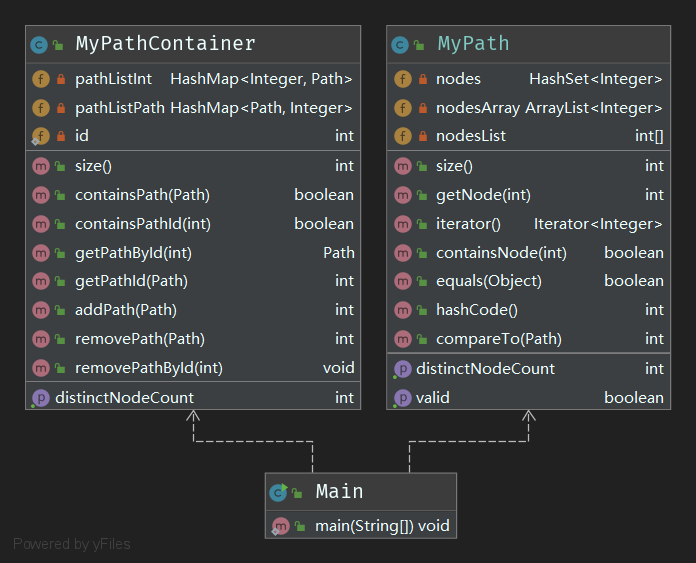Click the method icon of removePathById(int)
Image resolution: width=696 pixels, height=563 pixels.
click(41, 368)
